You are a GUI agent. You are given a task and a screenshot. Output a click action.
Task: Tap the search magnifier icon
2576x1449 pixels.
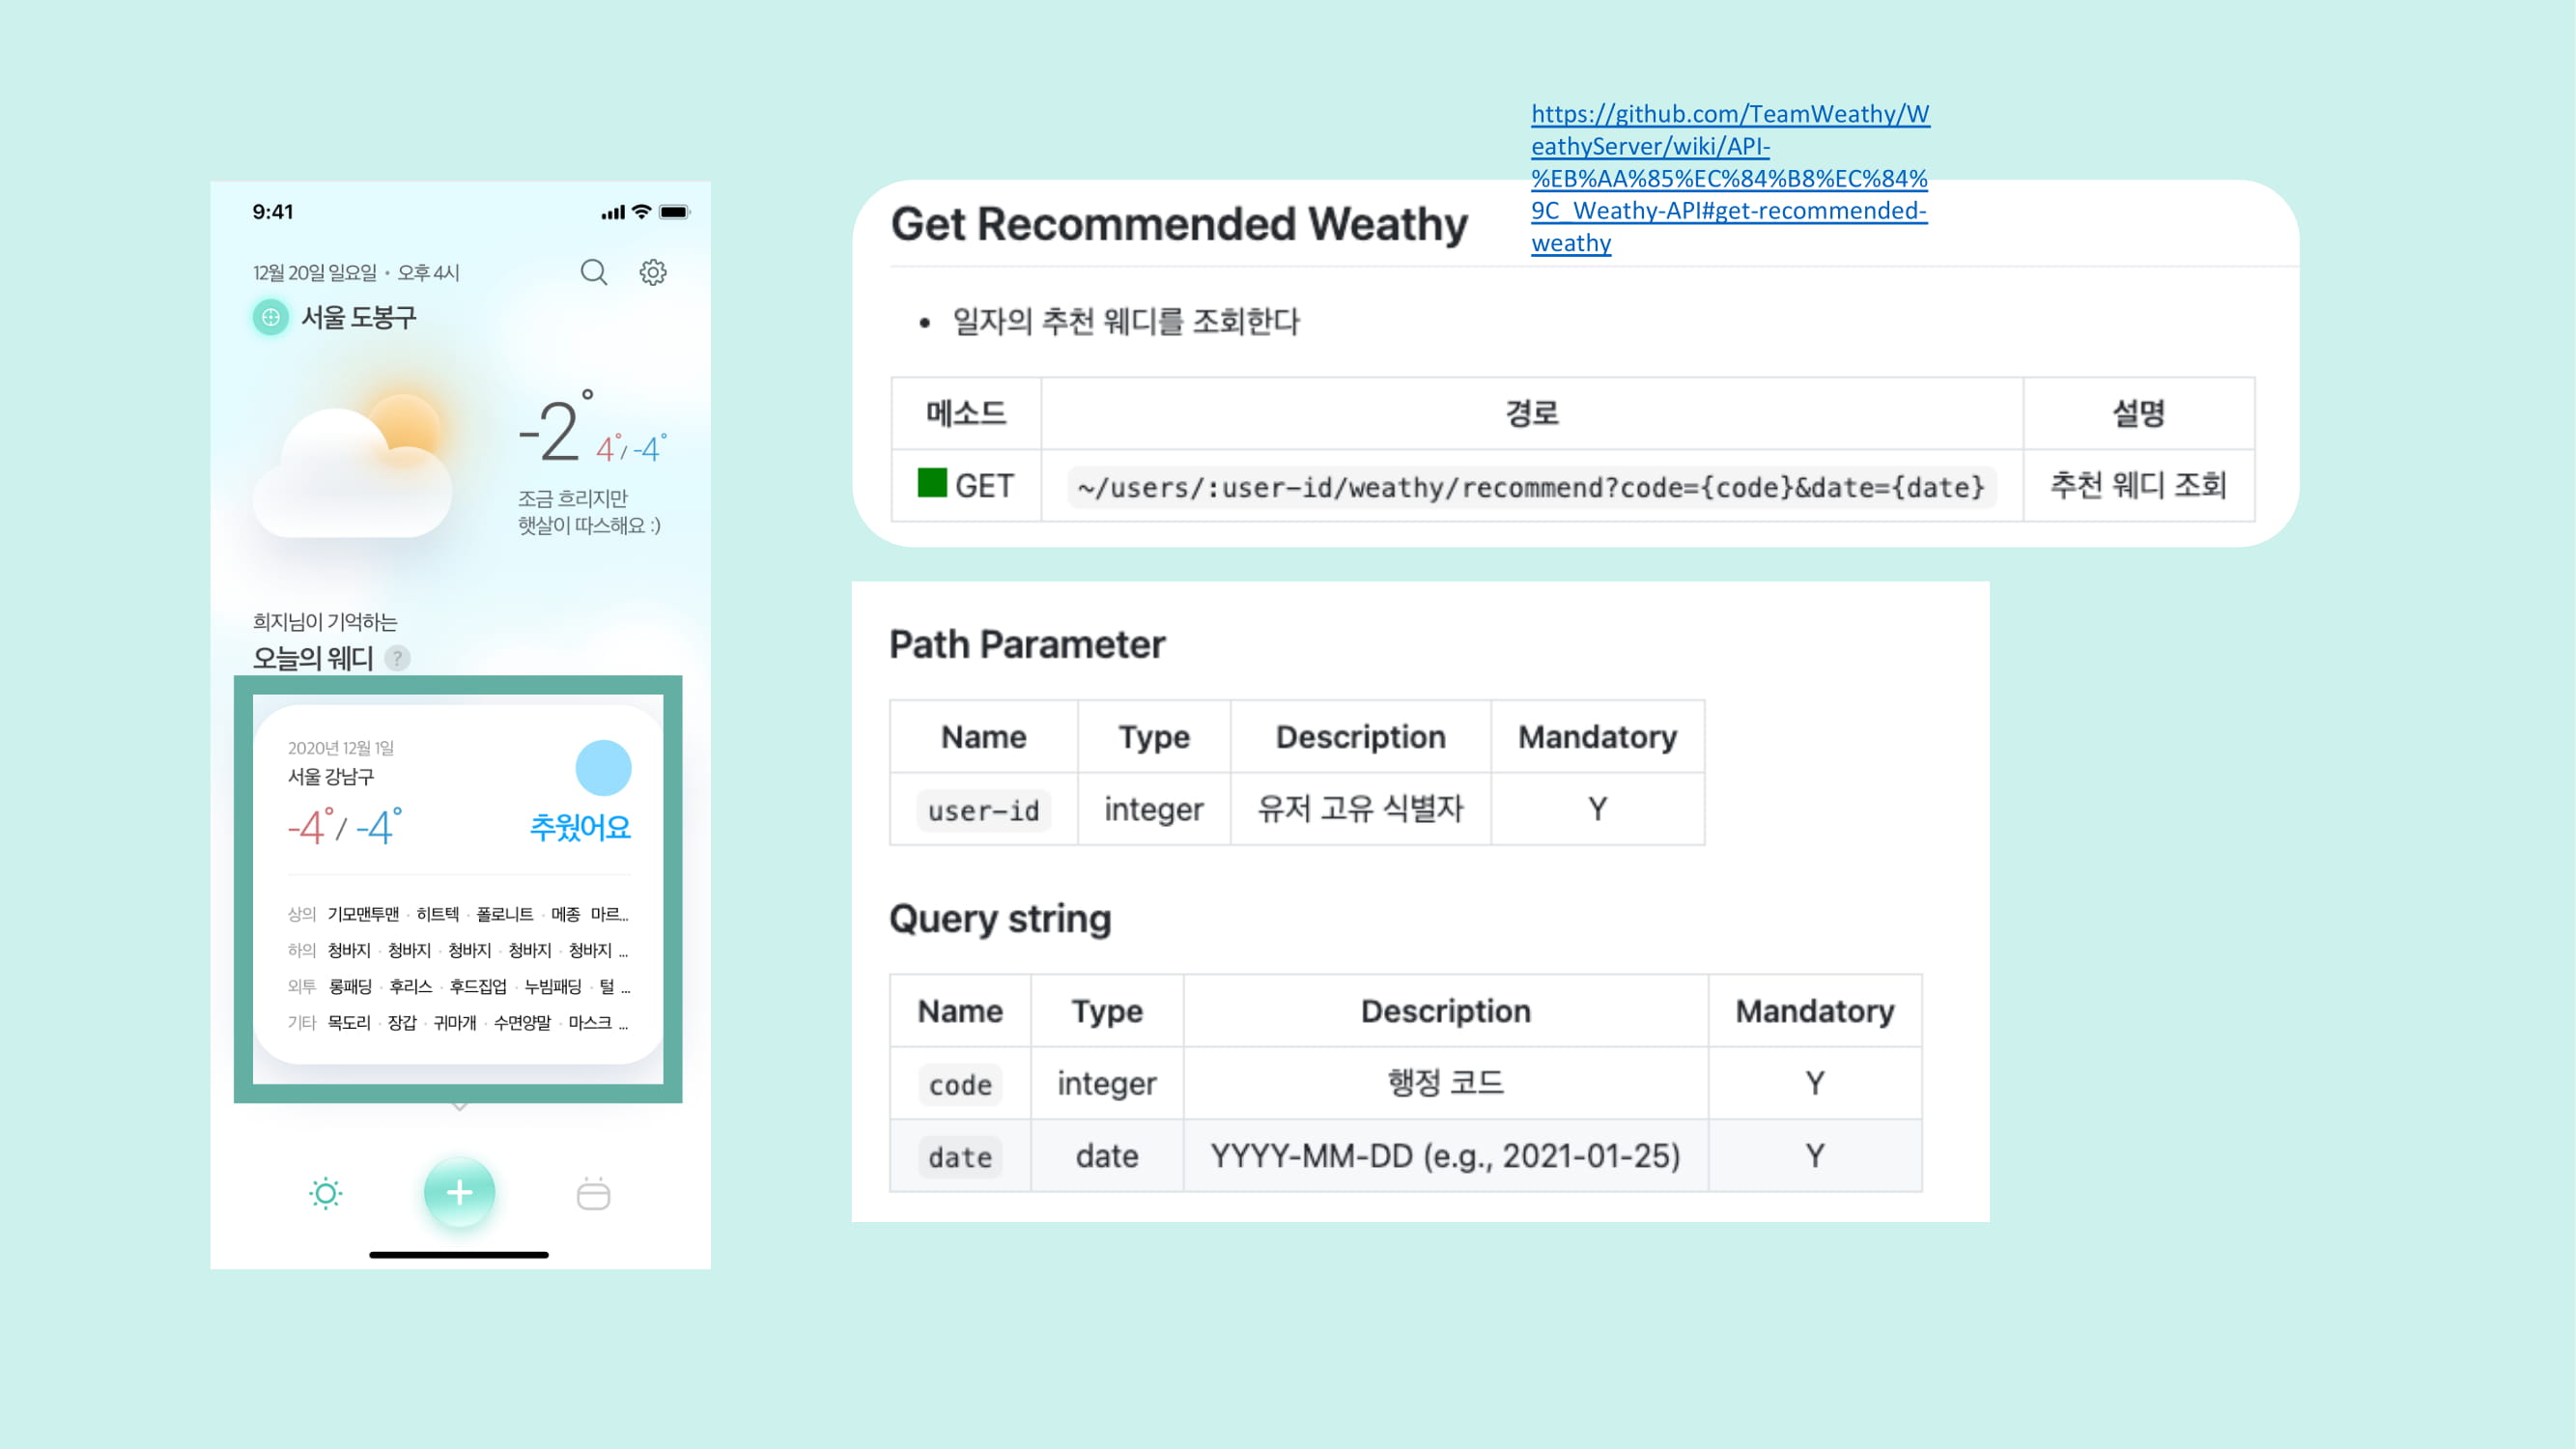coord(594,272)
